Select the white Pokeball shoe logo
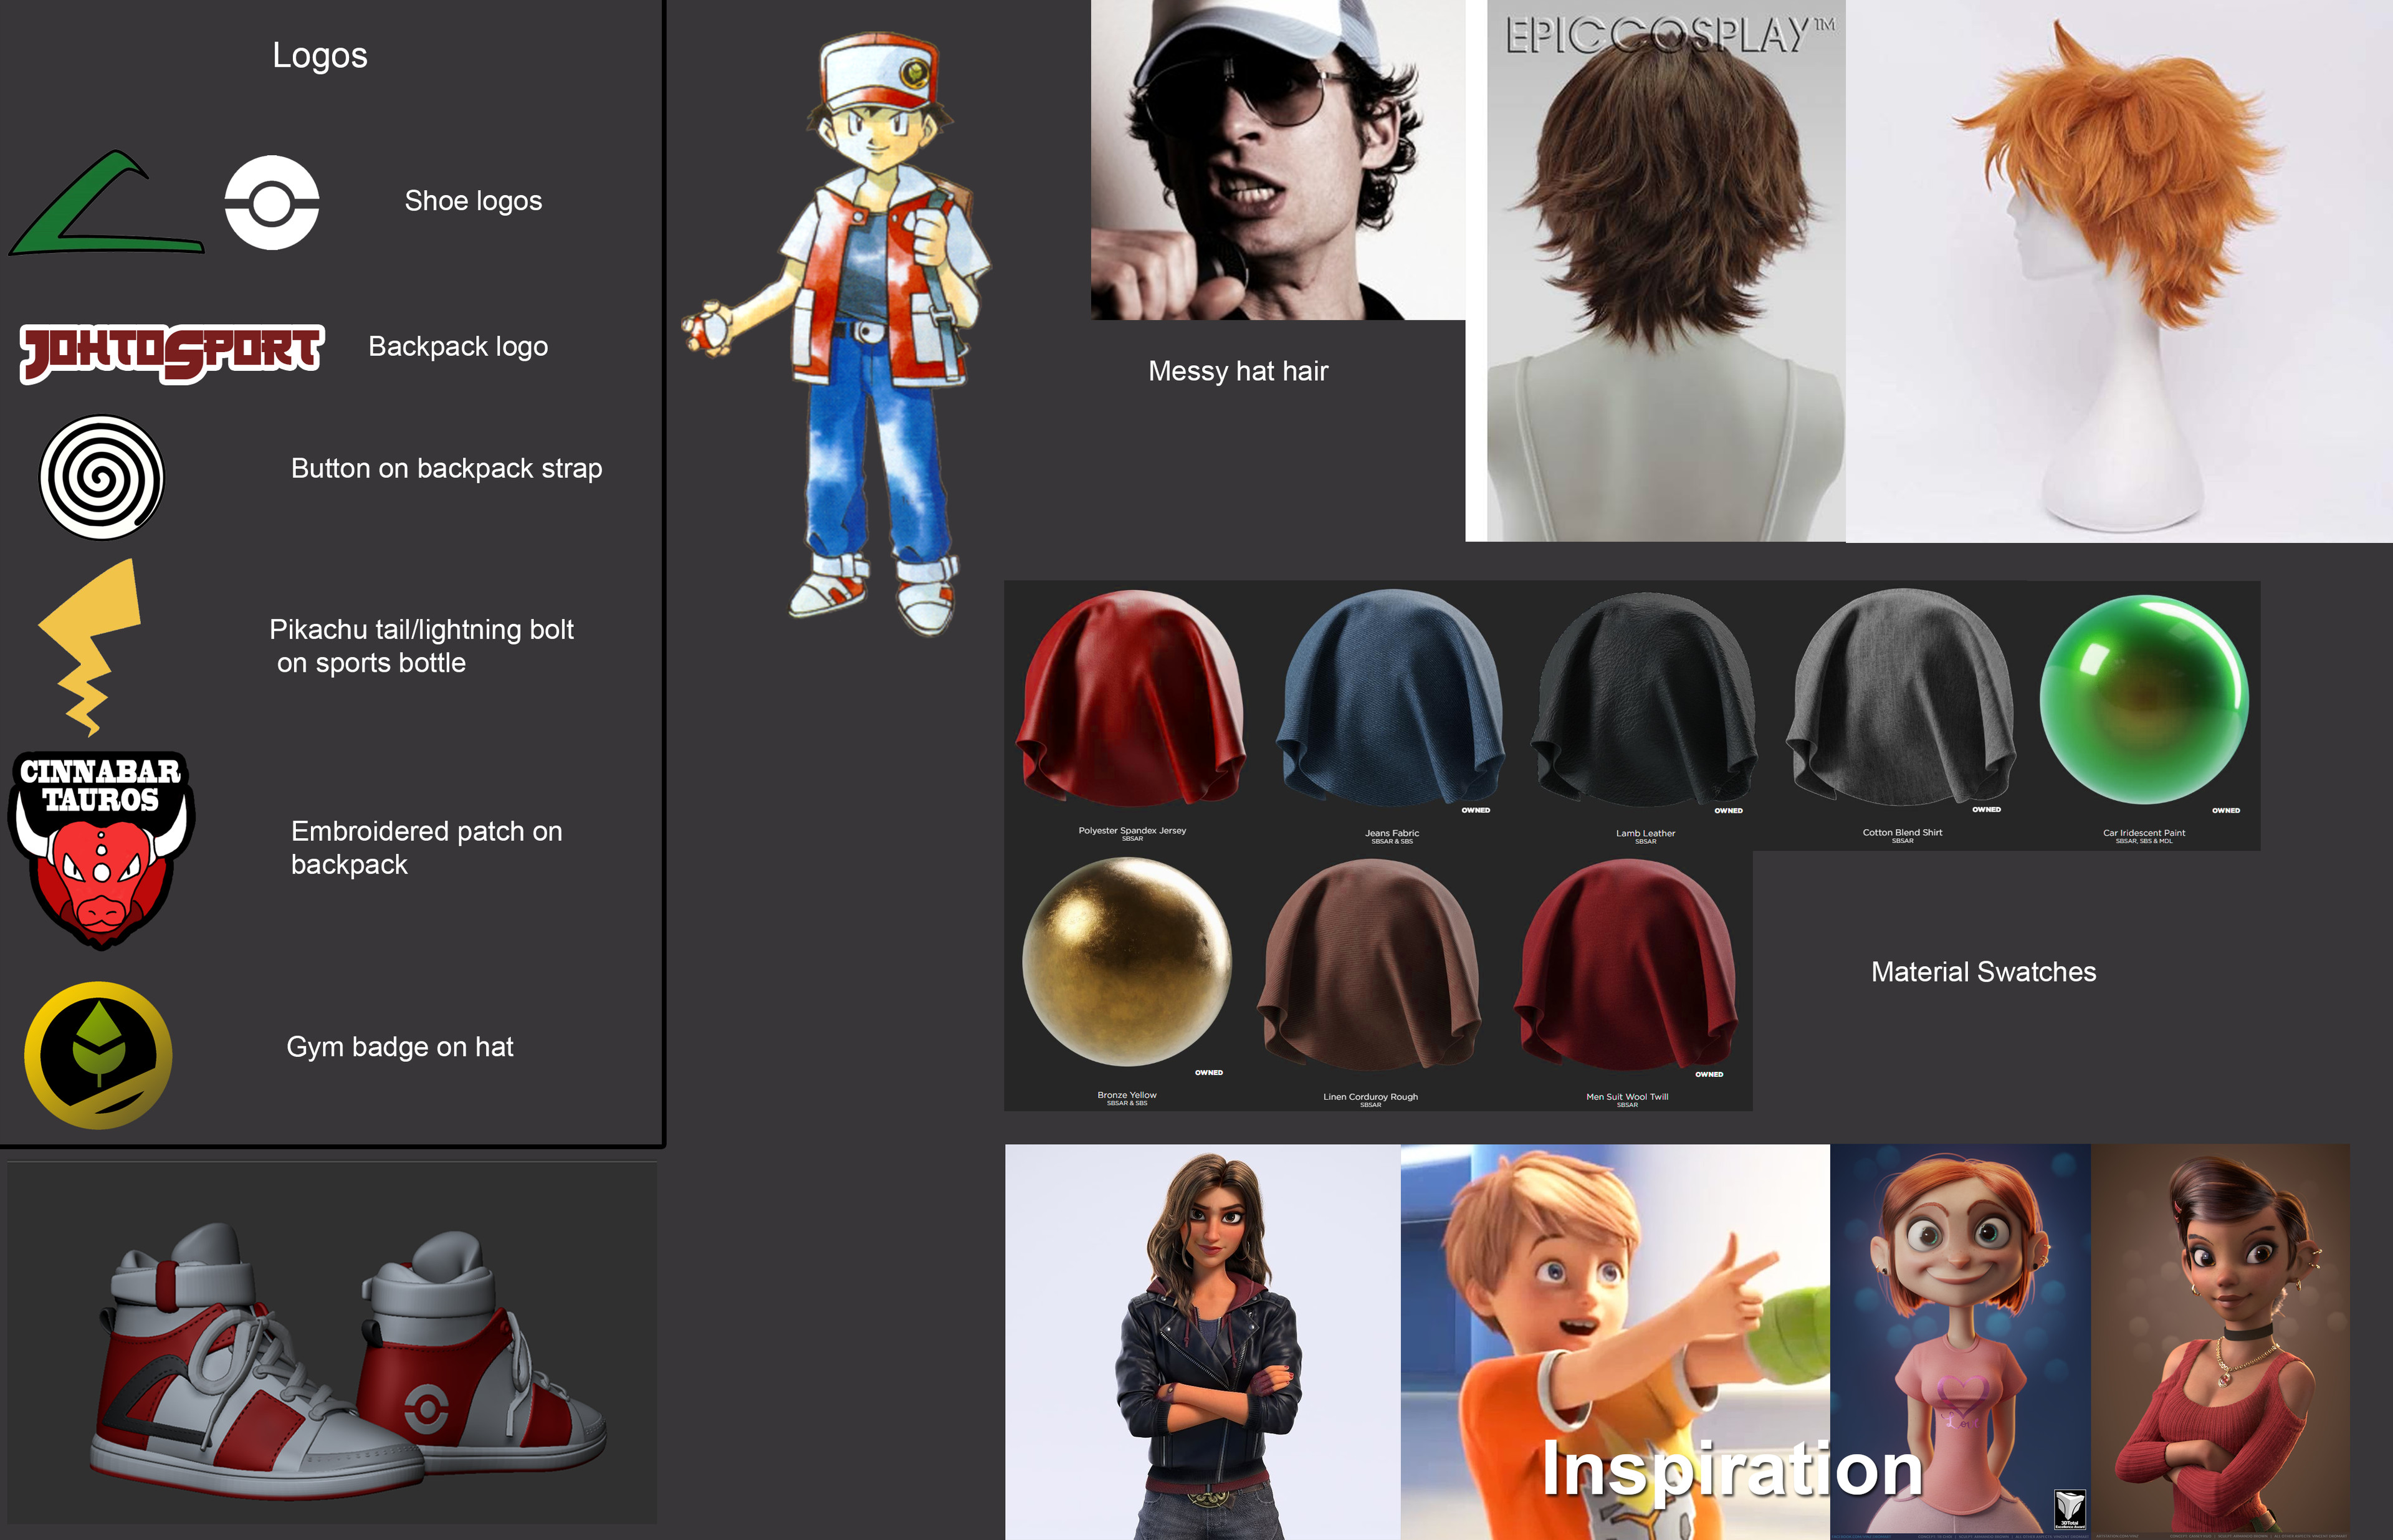 coord(271,203)
